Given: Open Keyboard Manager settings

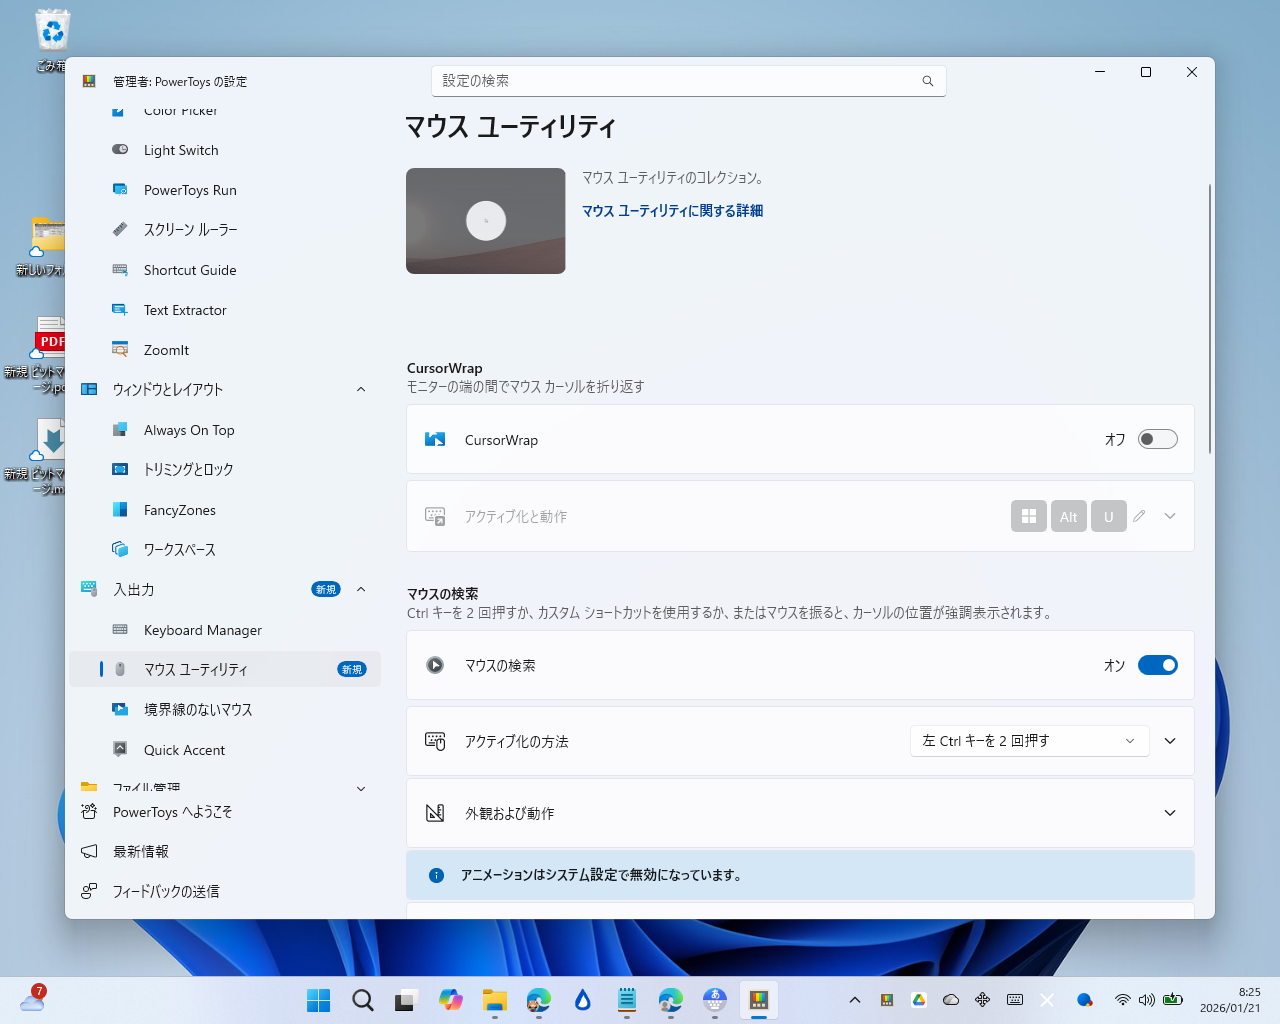Looking at the screenshot, I should 203,629.
